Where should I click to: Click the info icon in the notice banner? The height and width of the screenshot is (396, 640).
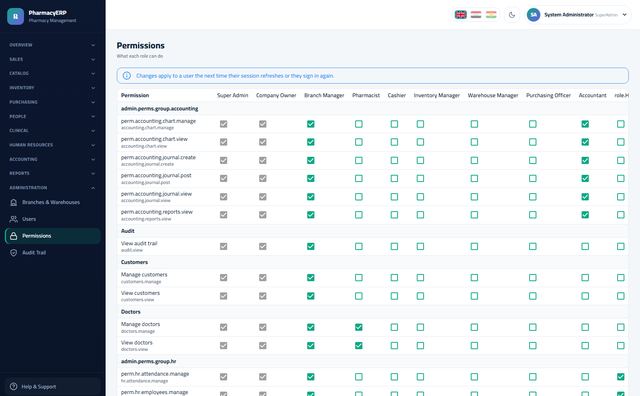127,76
